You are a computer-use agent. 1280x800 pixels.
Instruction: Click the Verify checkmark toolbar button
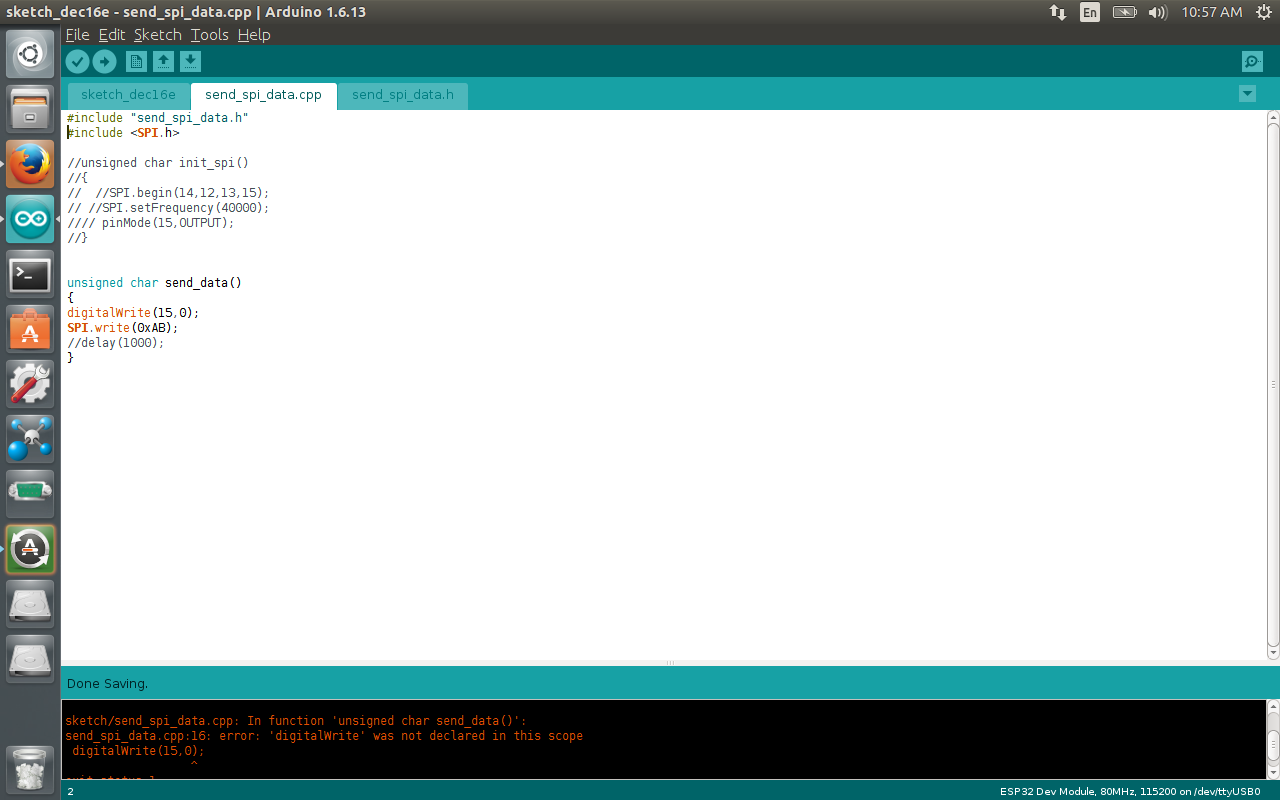(77, 62)
